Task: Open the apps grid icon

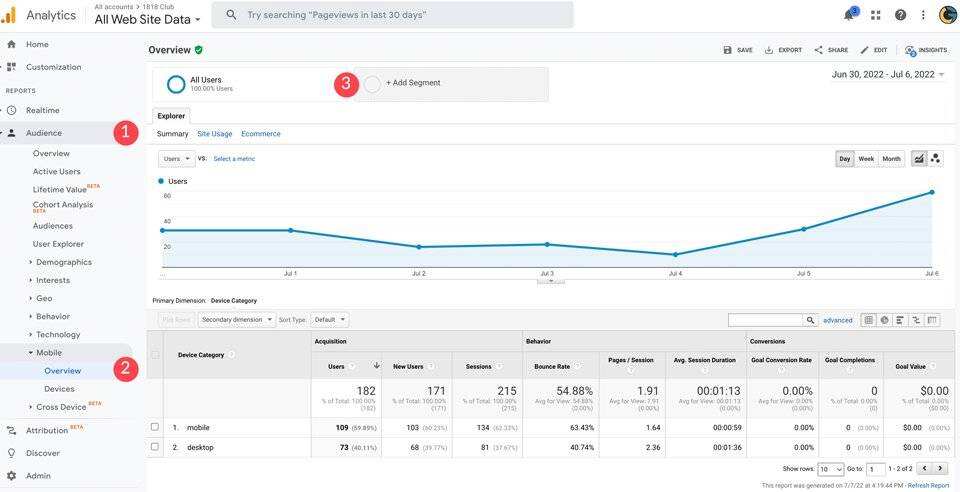Action: [876, 15]
